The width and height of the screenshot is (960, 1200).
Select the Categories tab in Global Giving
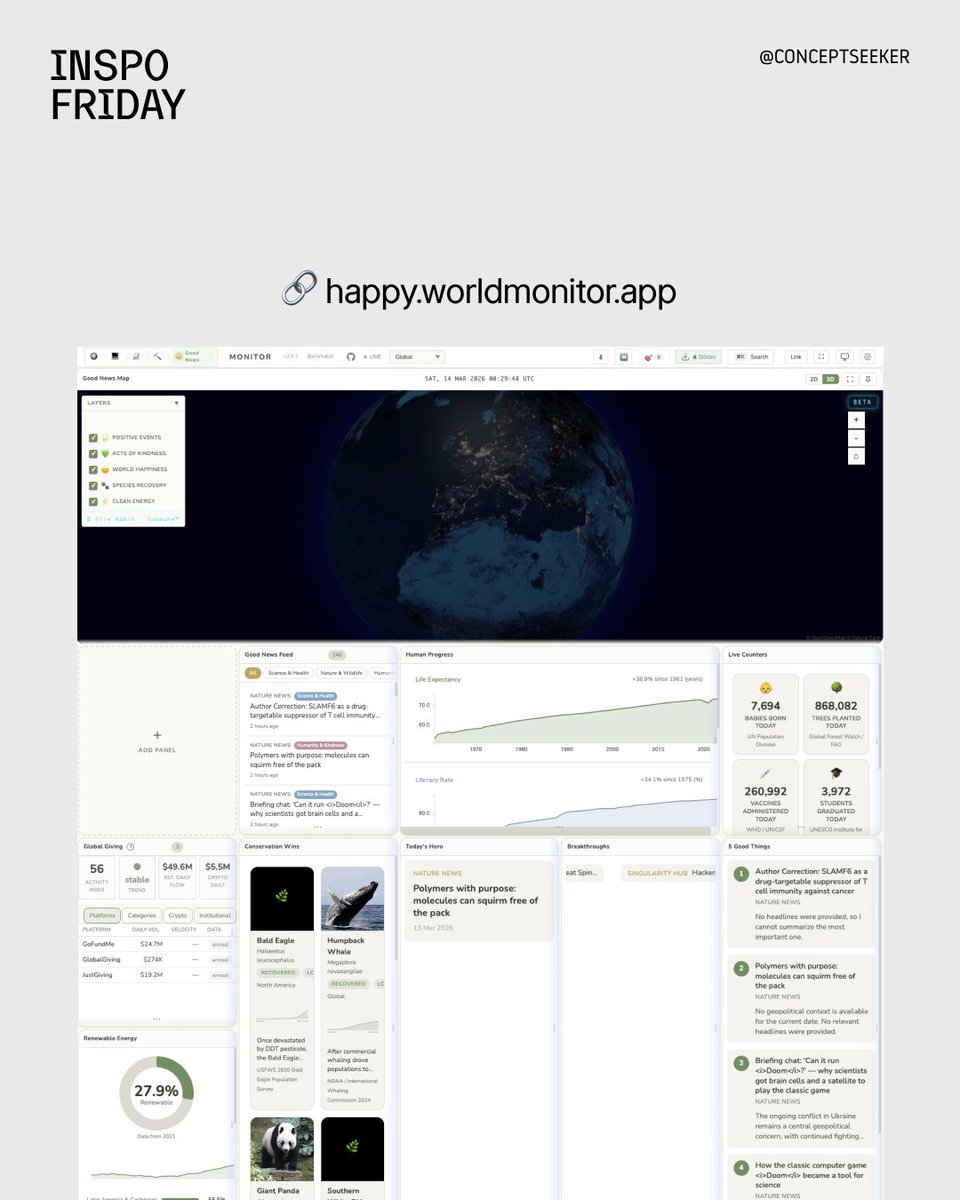(x=142, y=915)
